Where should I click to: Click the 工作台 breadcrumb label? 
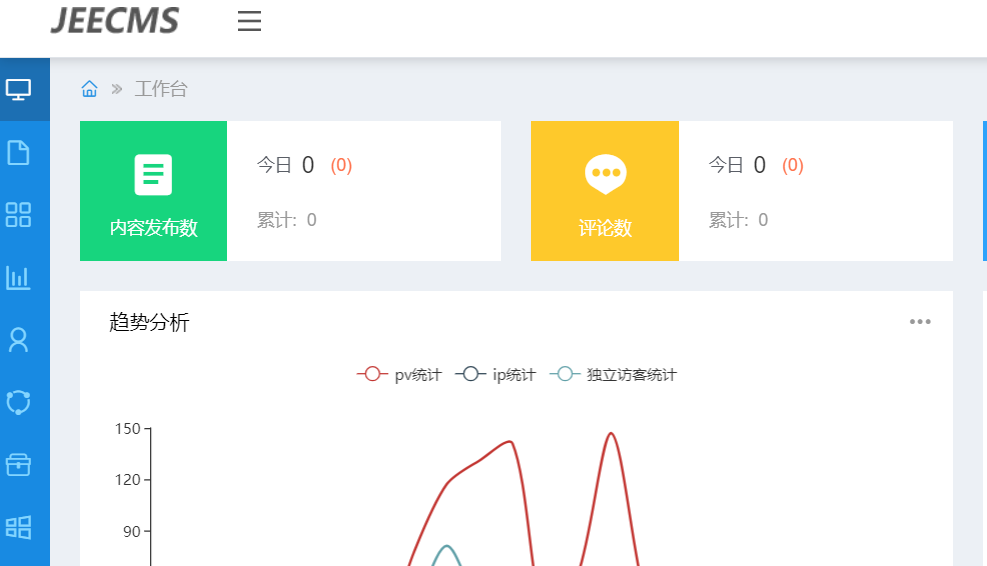[161, 89]
